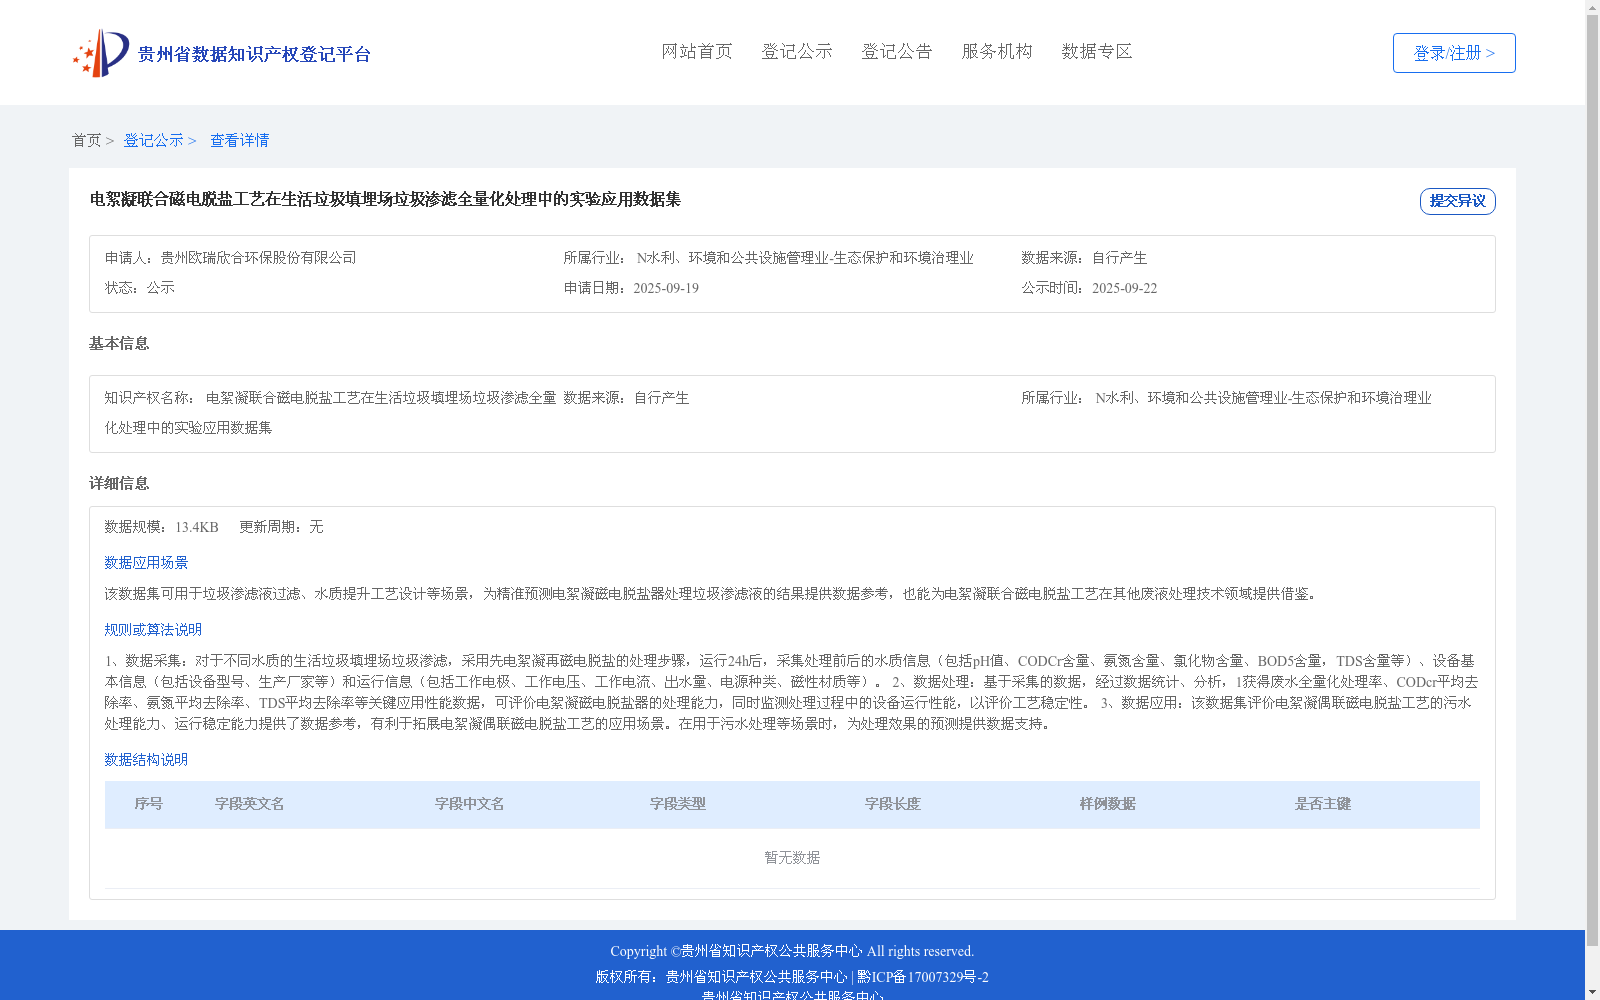The image size is (1600, 1000).
Task: Click the 公示时间 2025-09-22 value
Action: [1124, 288]
